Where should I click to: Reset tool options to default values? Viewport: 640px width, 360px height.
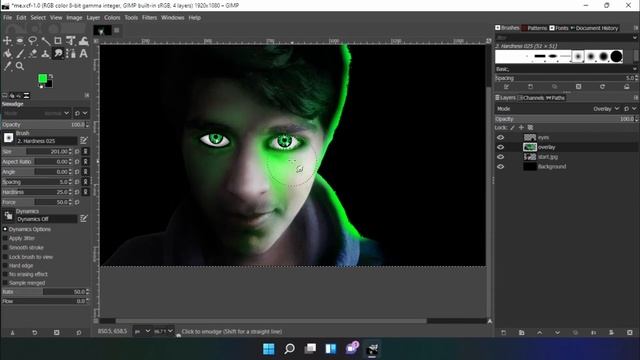point(79,333)
